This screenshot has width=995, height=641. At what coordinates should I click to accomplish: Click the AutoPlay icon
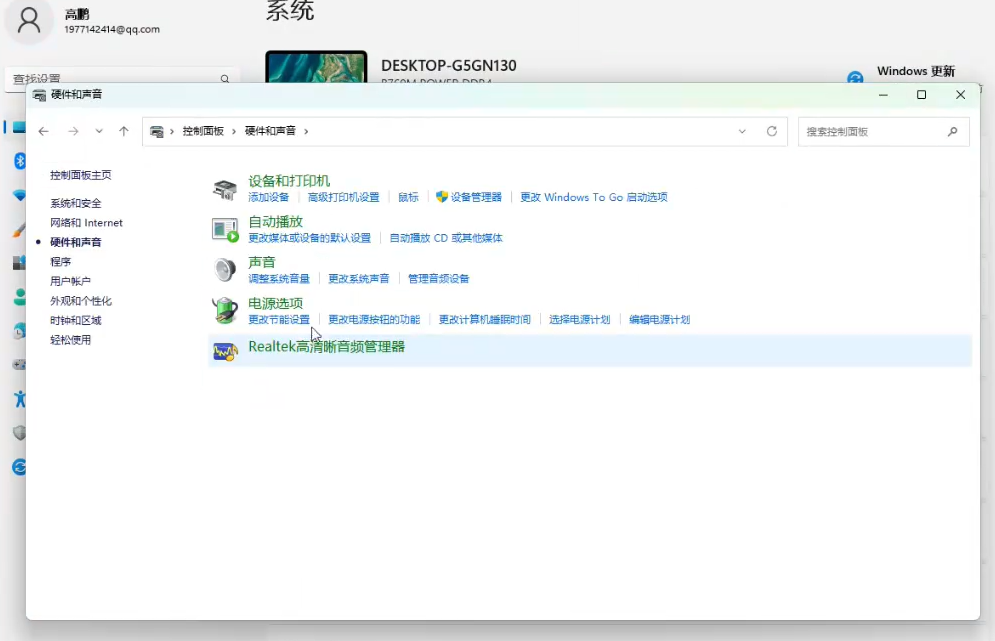225,230
